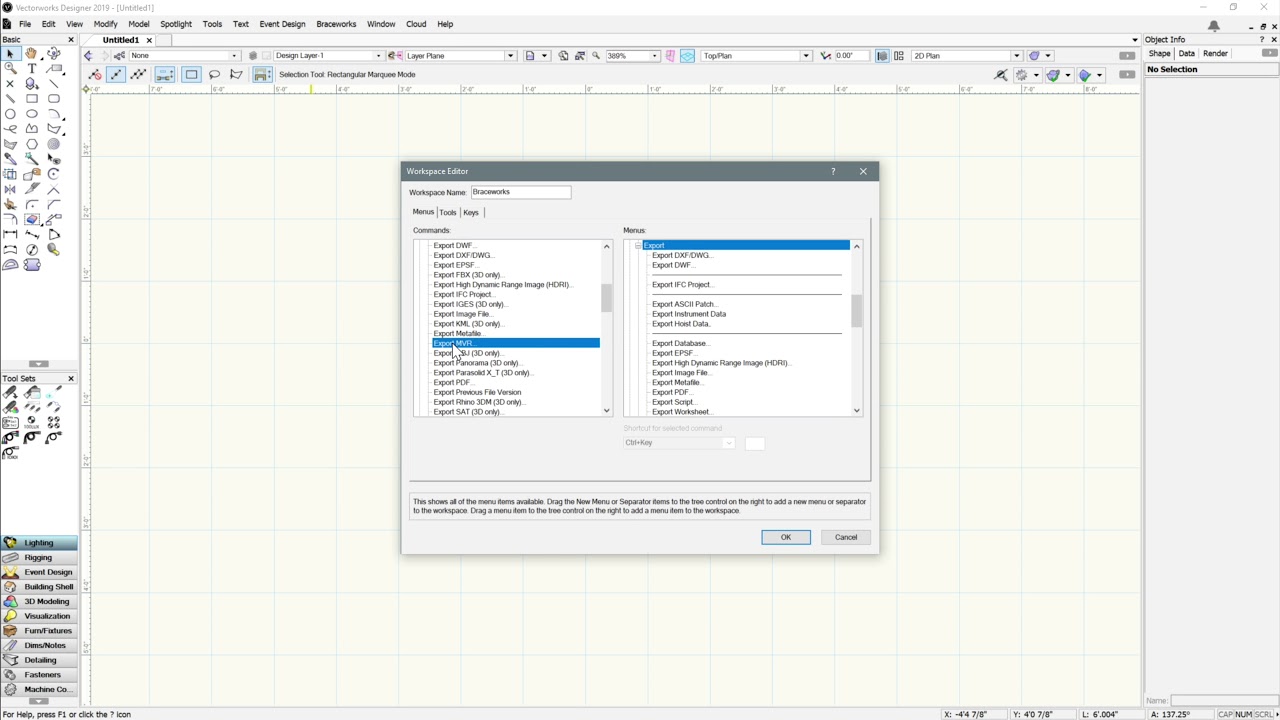Open the 2D Plan render mode dropdown

pyautogui.click(x=966, y=56)
